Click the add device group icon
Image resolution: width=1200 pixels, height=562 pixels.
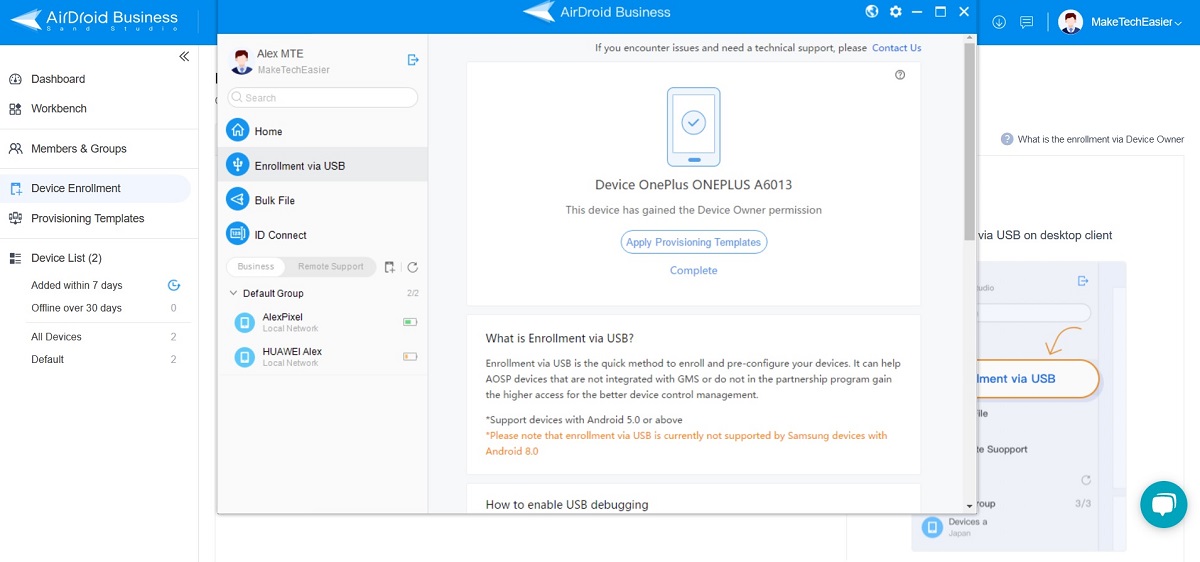tap(389, 267)
